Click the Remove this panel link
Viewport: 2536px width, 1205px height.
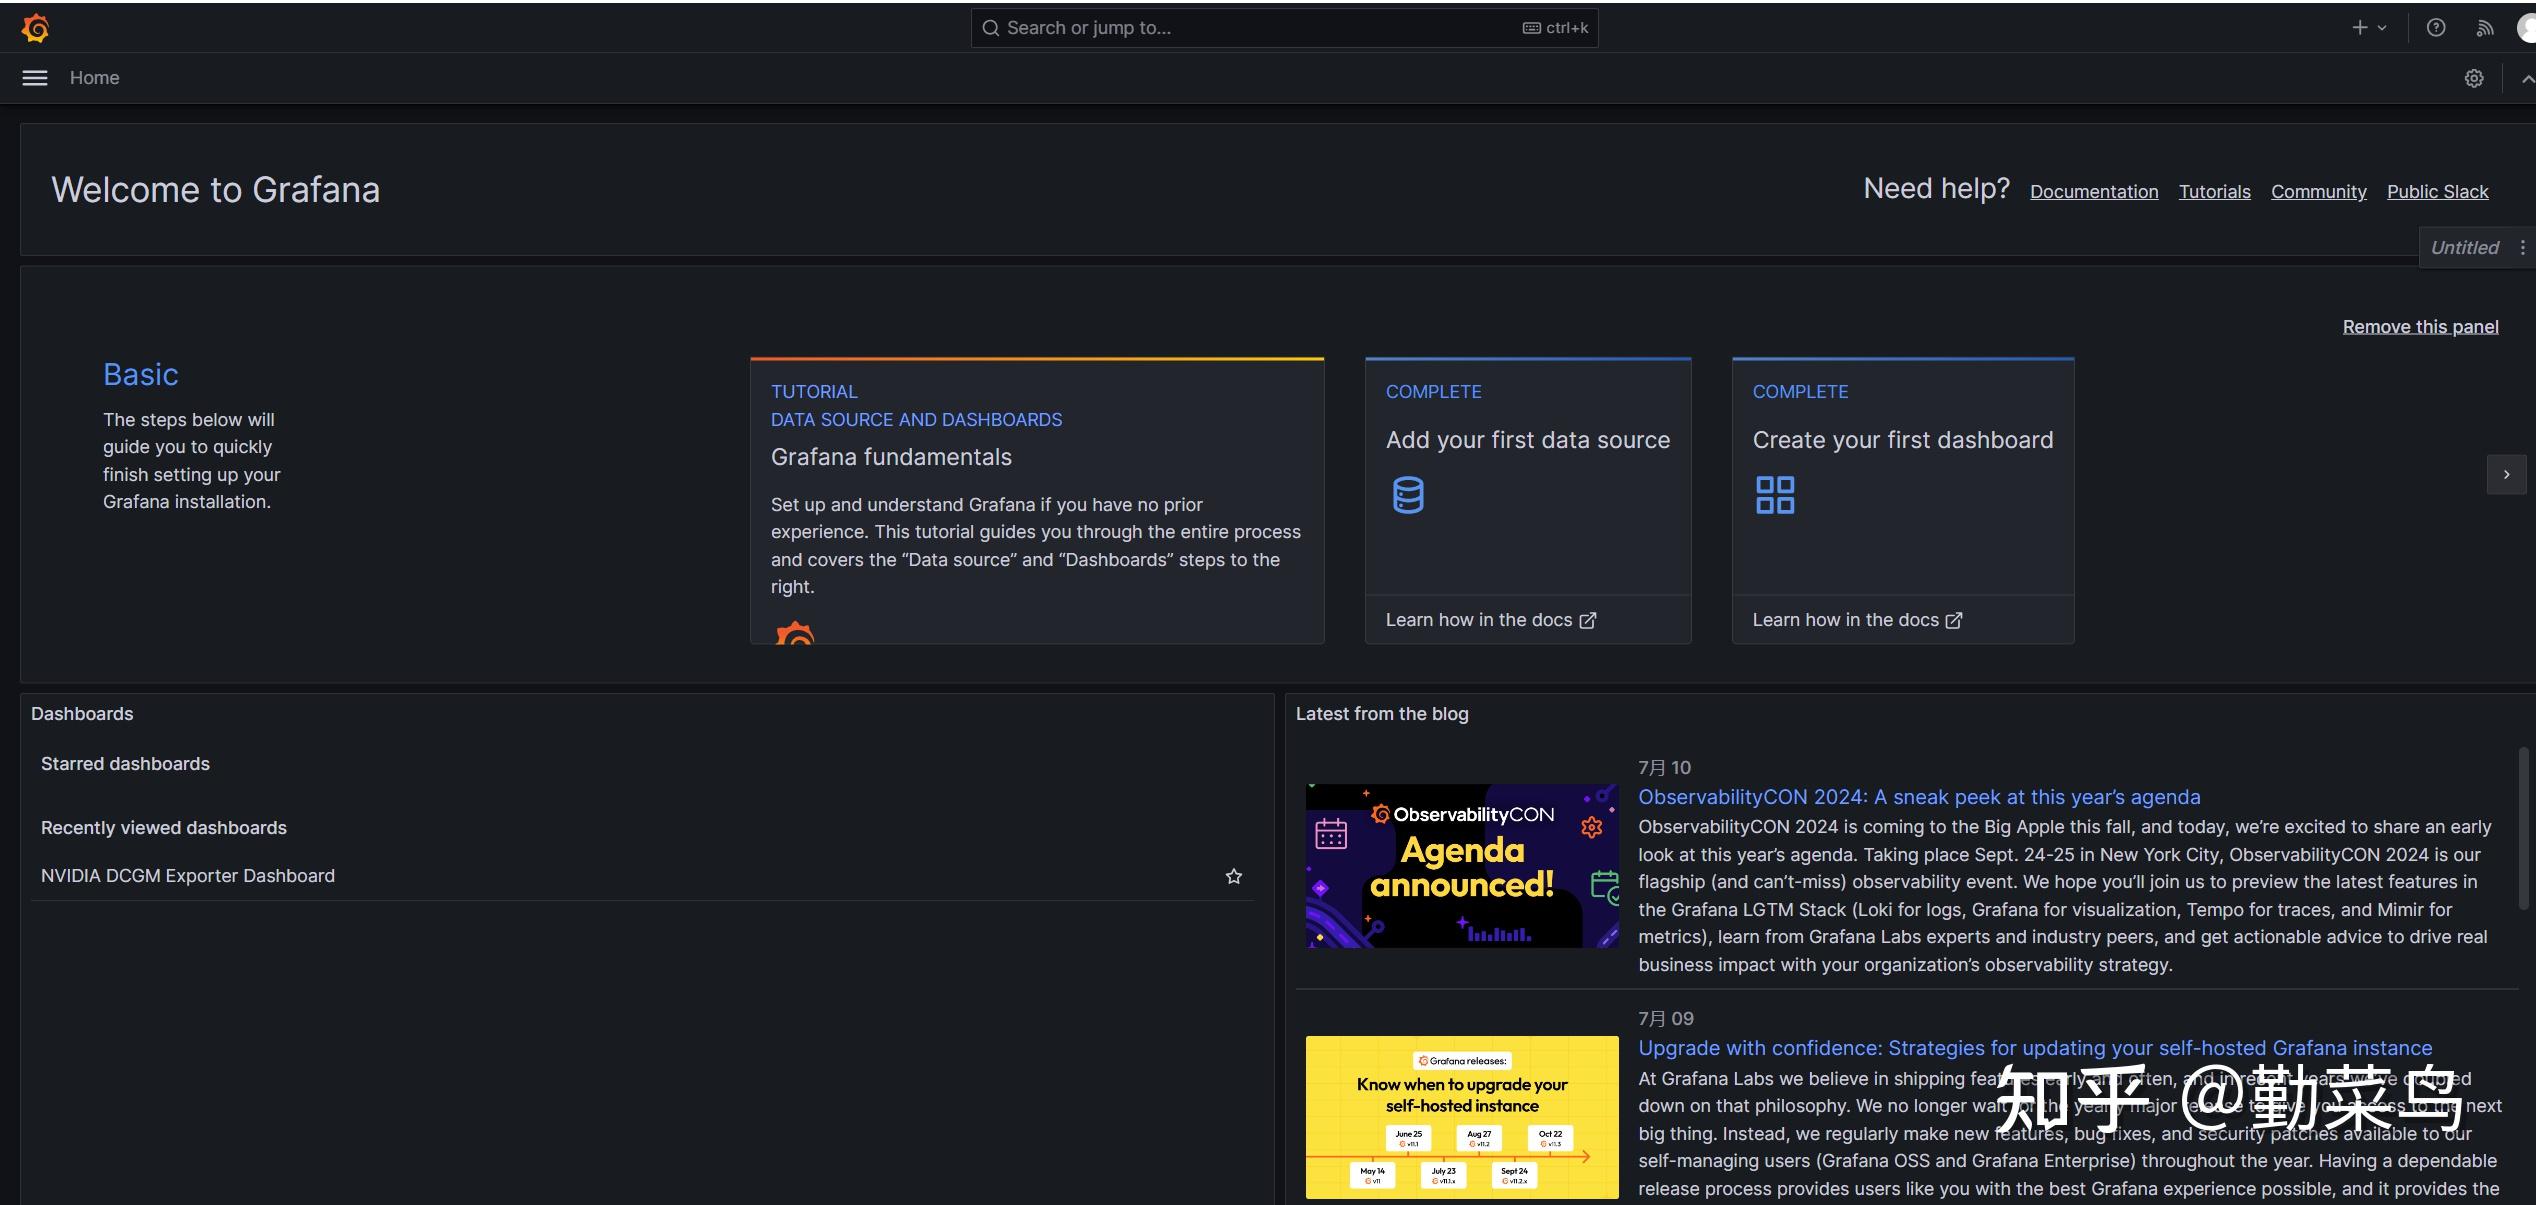[2420, 327]
